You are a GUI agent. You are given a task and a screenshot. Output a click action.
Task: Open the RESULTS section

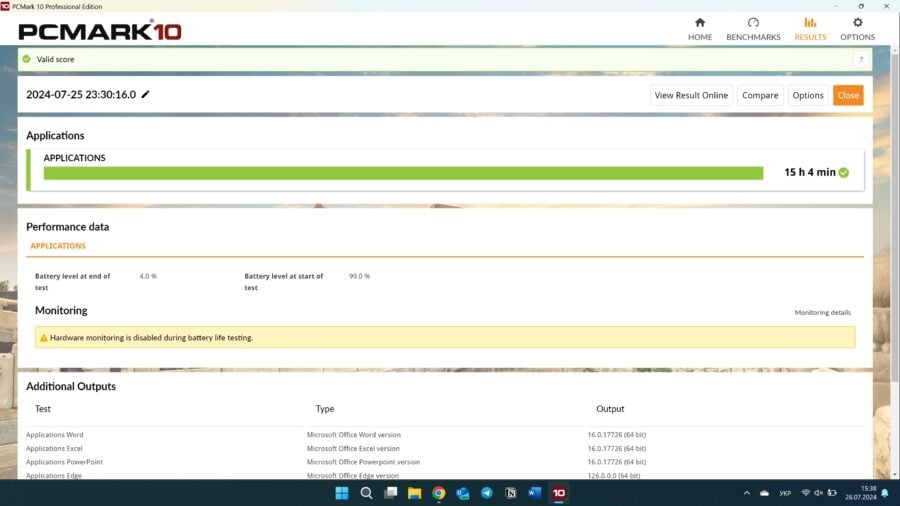(810, 29)
